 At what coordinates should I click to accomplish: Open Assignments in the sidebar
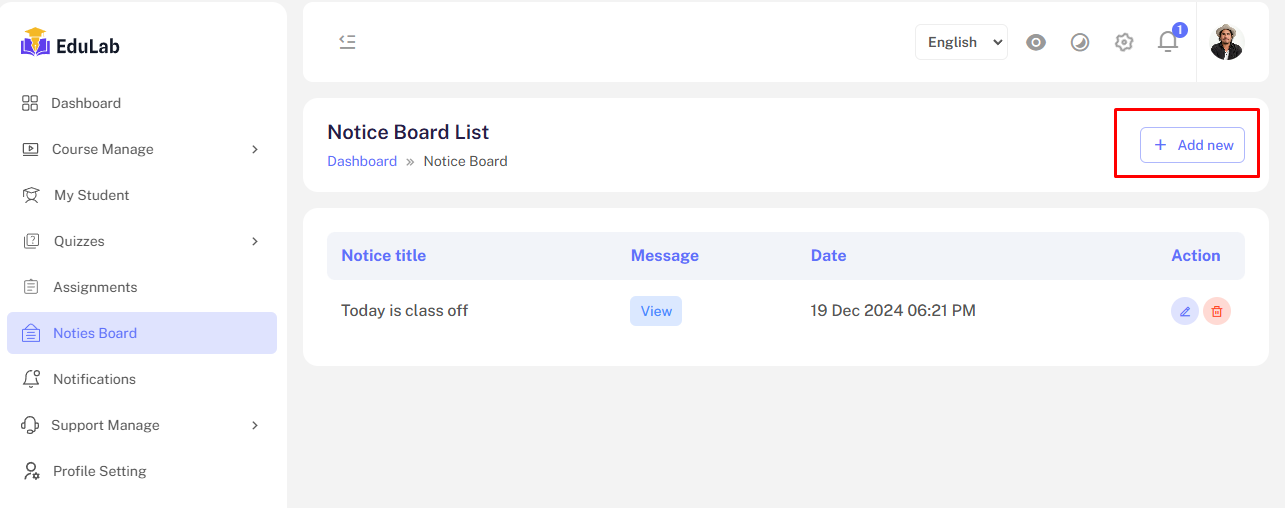(x=95, y=287)
